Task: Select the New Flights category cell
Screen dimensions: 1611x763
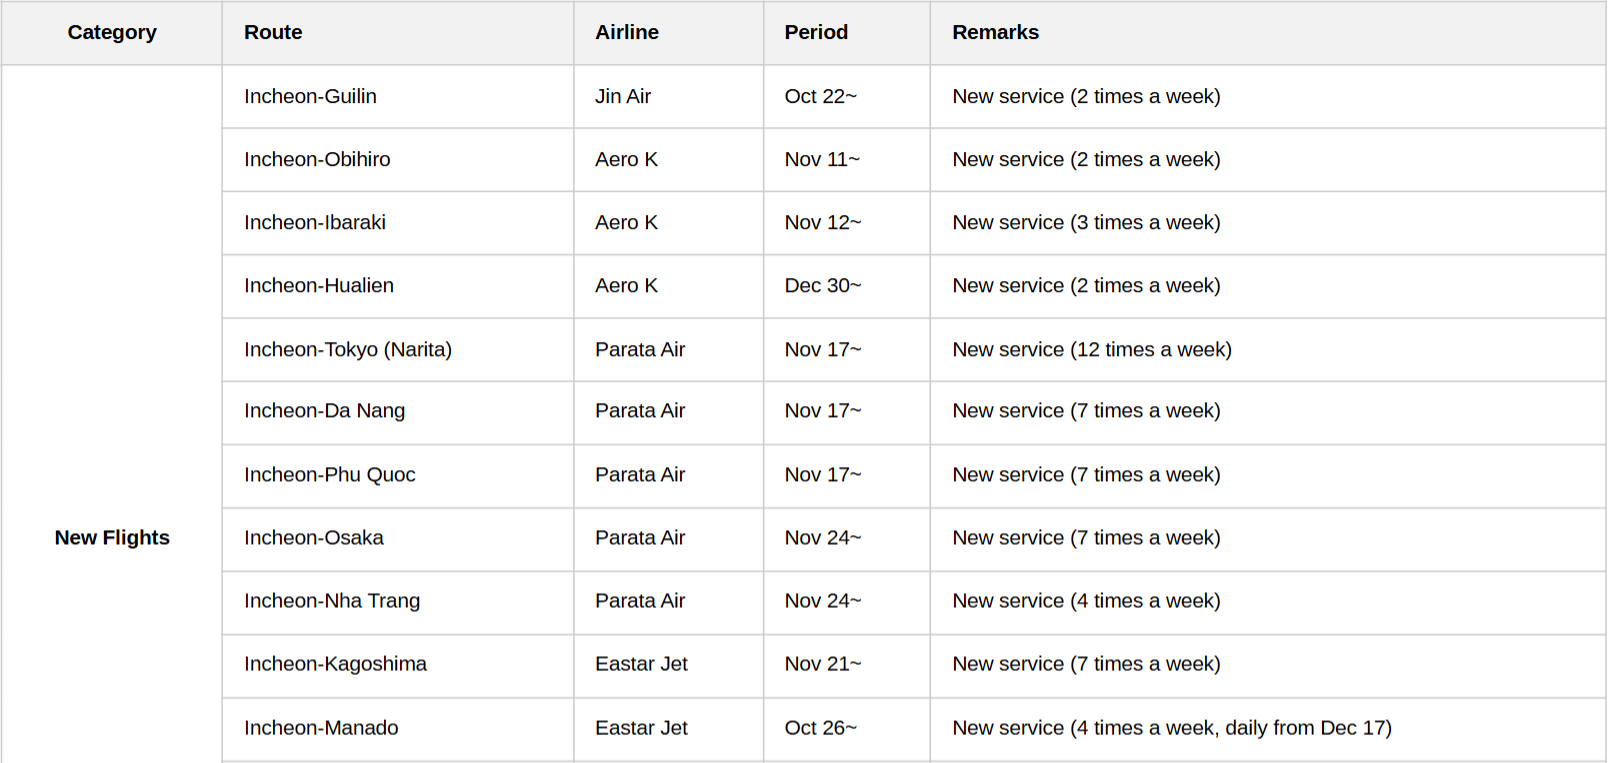Action: 112,537
